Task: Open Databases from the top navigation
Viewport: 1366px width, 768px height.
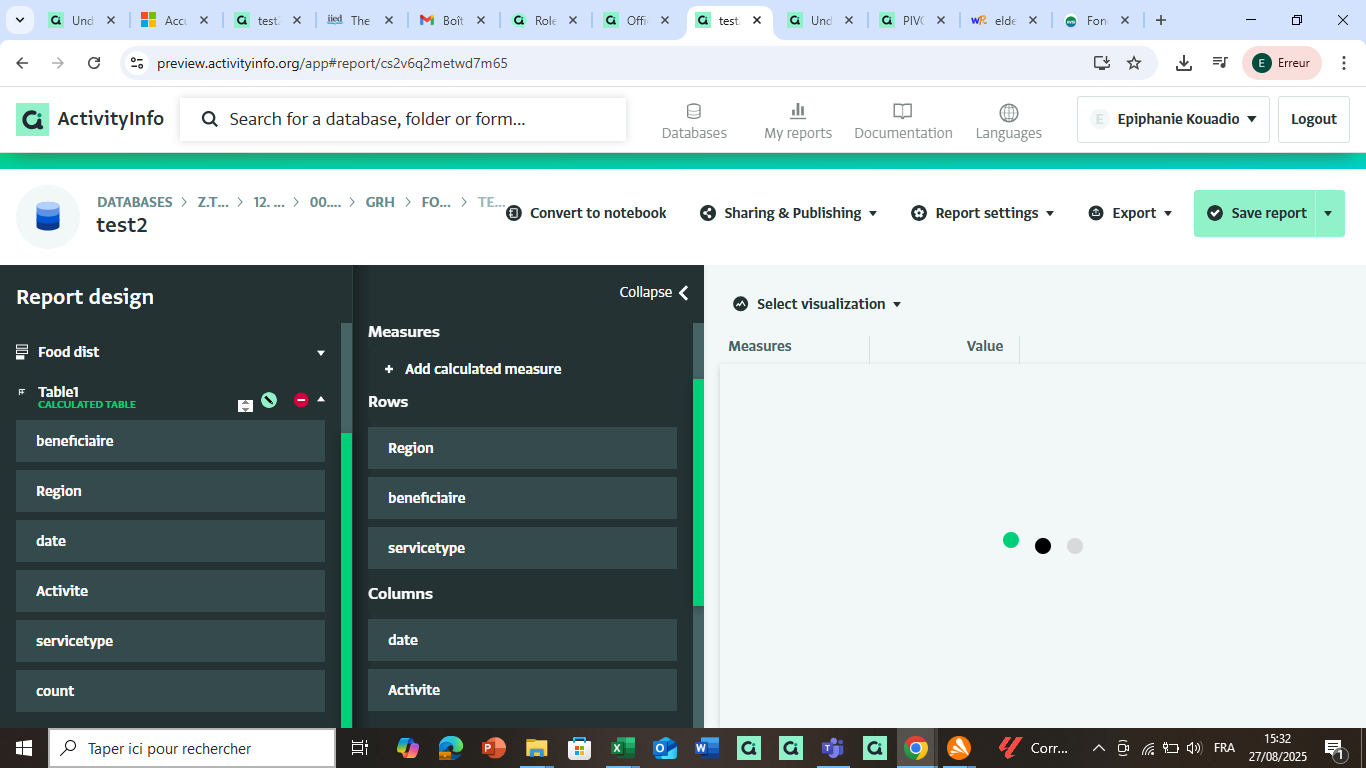Action: click(694, 121)
